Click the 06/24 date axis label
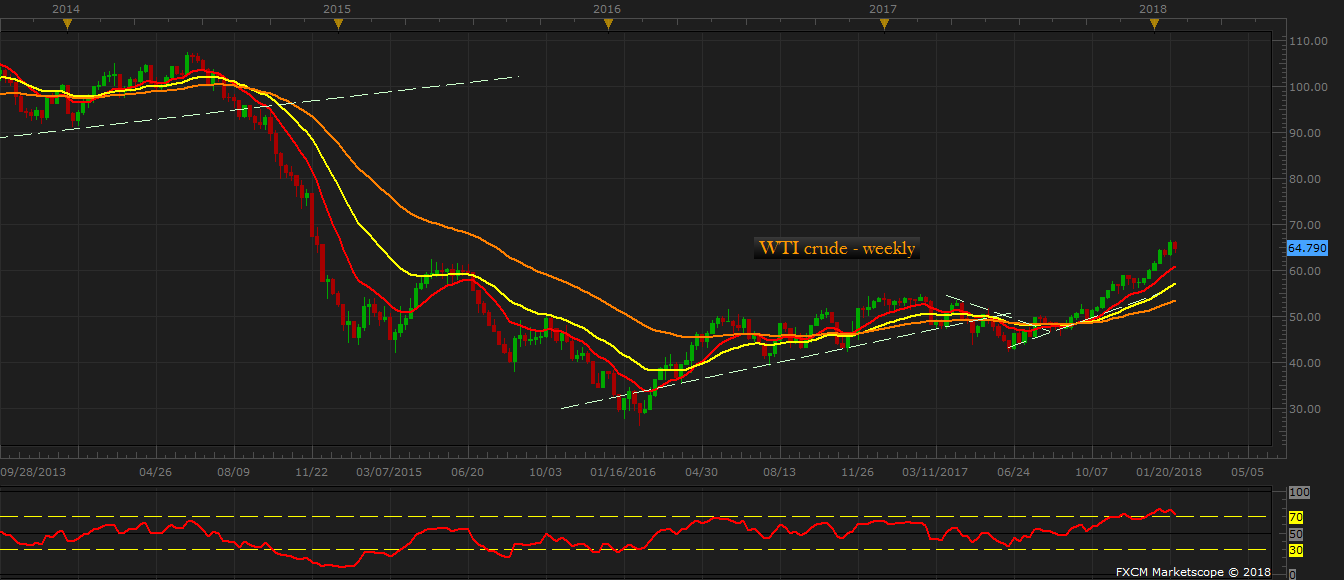 point(1014,471)
